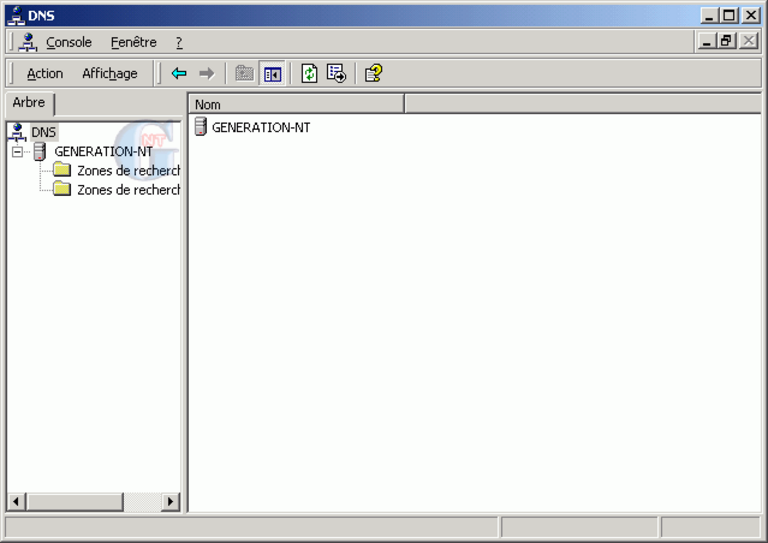Viewport: 768px width, 543px height.
Task: Click the DNS icon in the title bar
Action: (16, 15)
